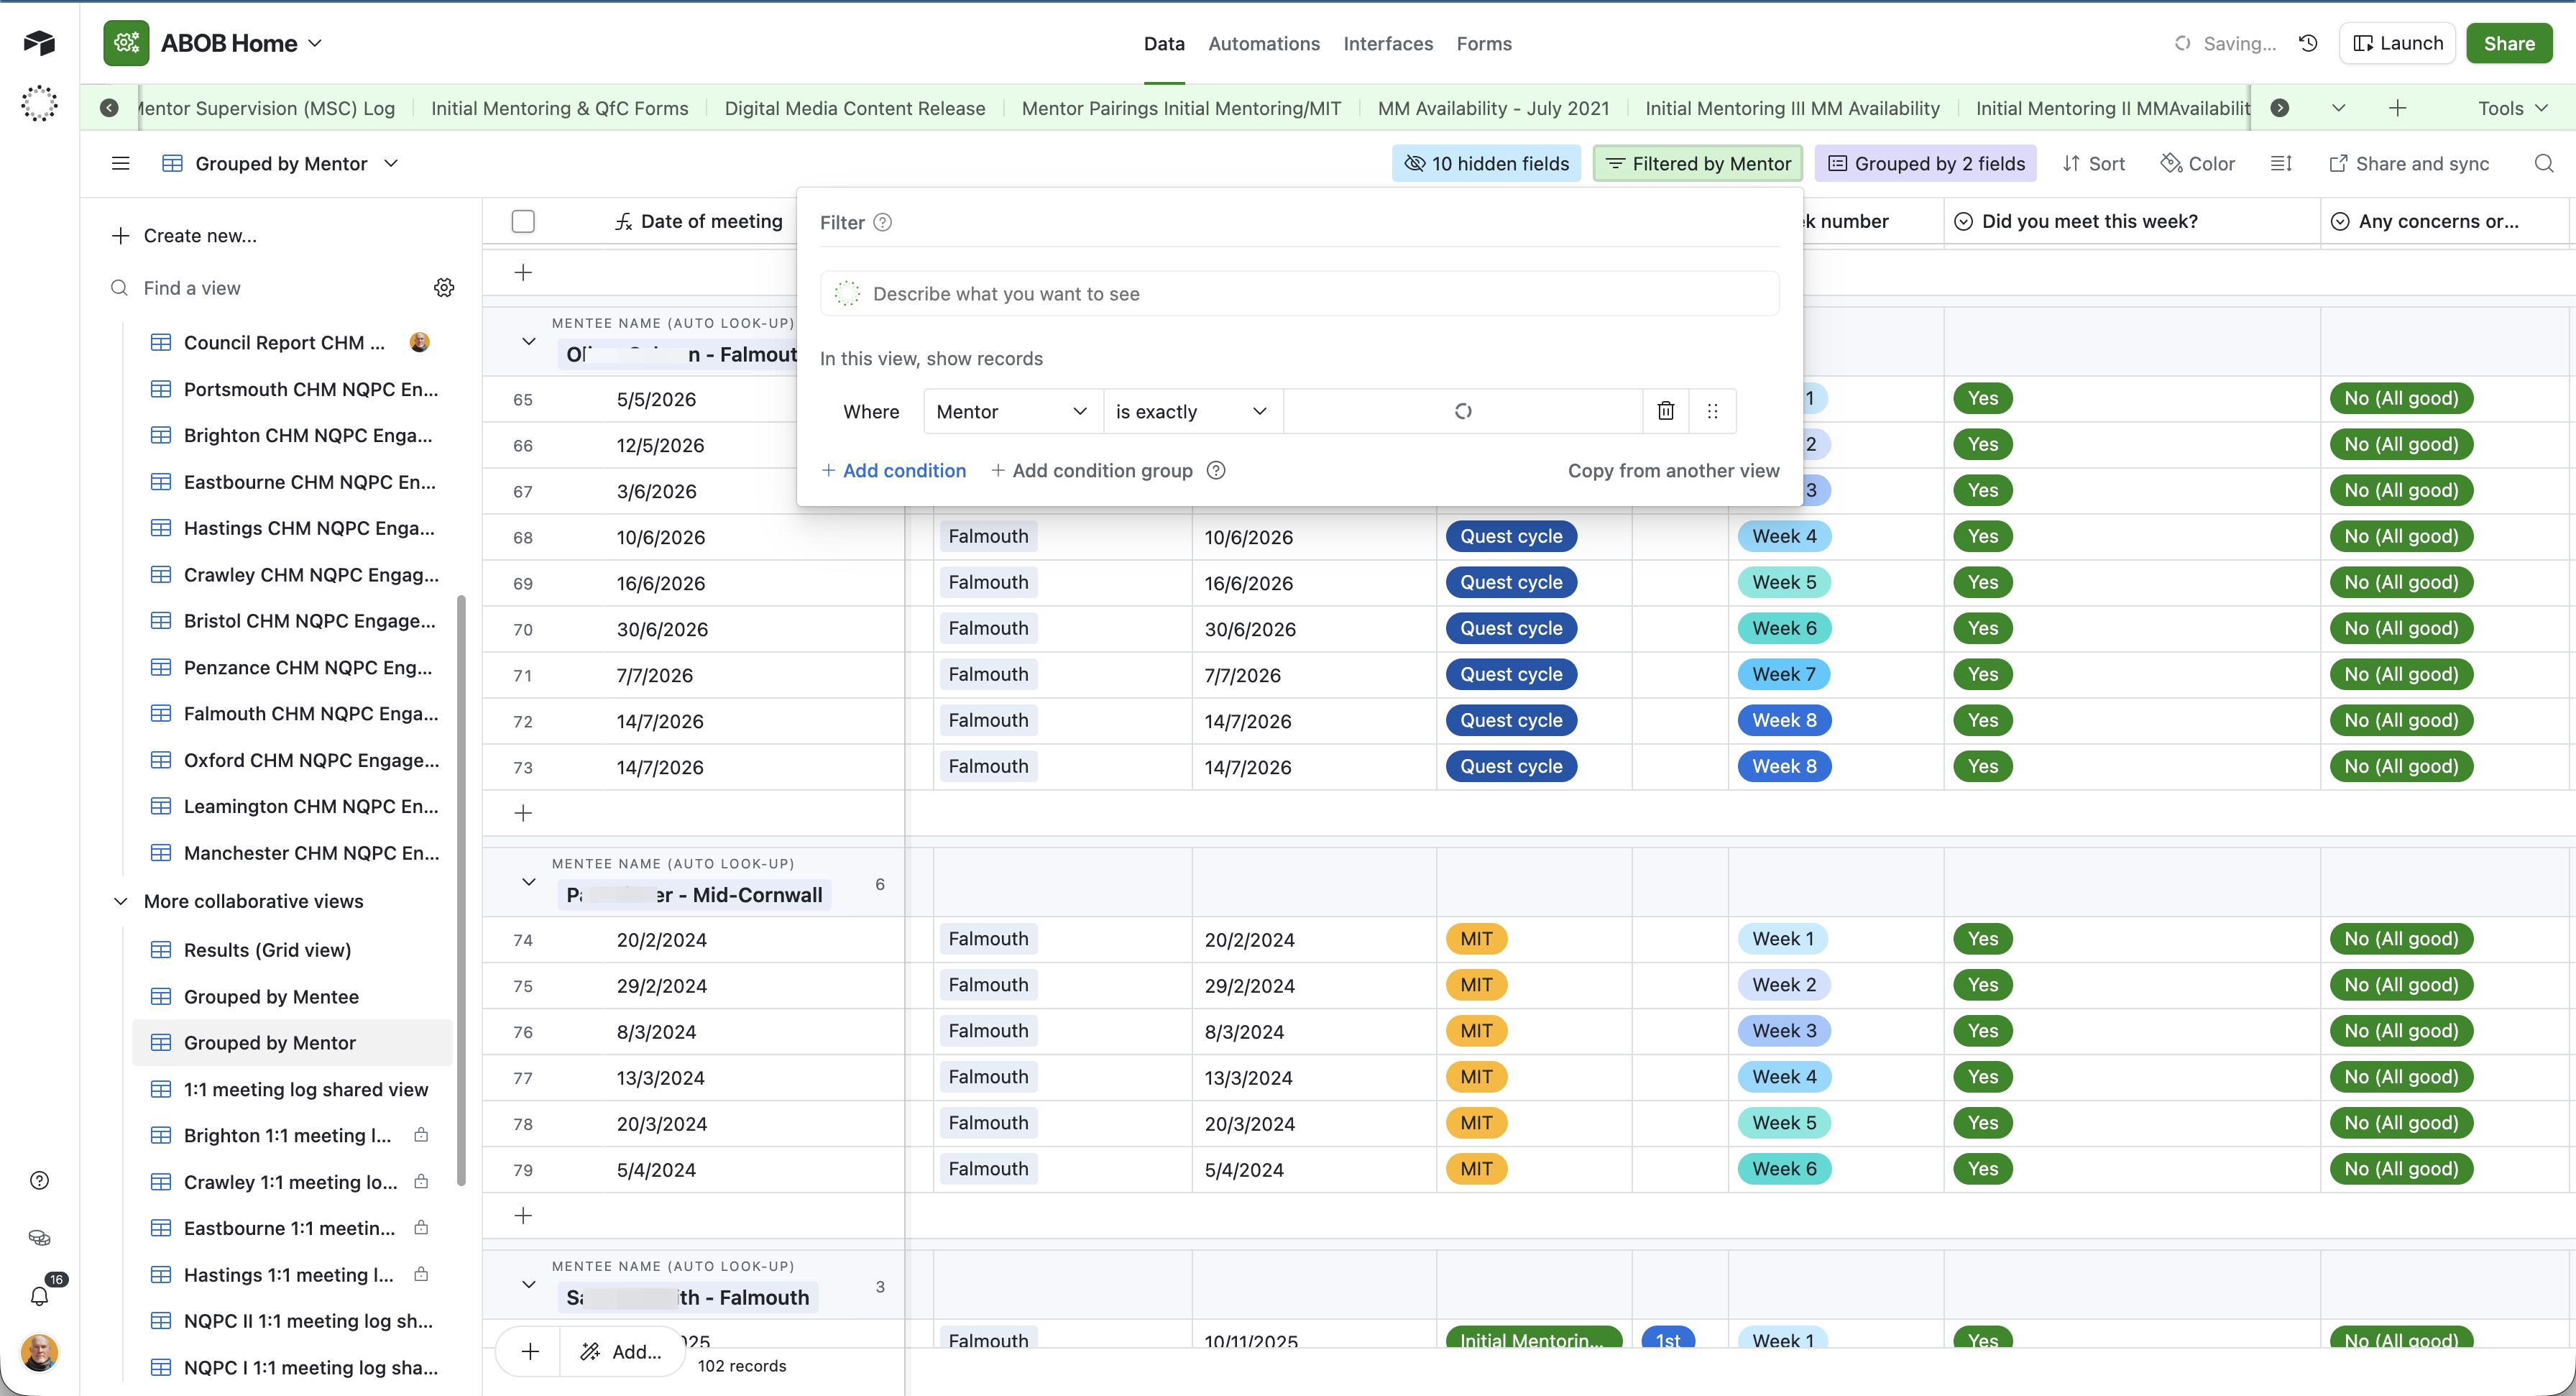Delete the Mentor filter condition
Image resolution: width=2576 pixels, height=1396 pixels.
1665,411
